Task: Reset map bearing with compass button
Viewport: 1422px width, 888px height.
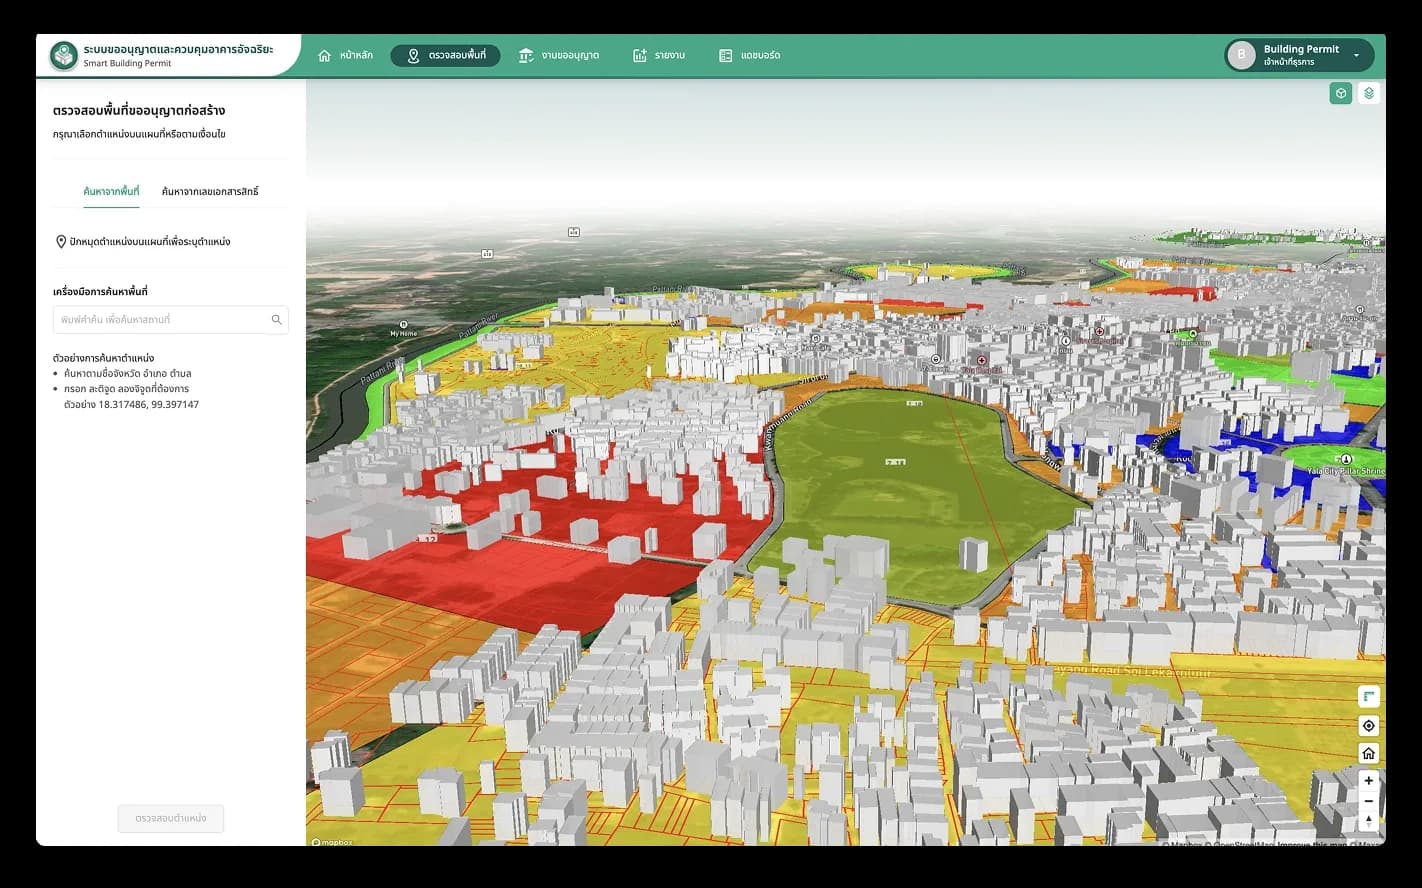Action: tap(1368, 821)
